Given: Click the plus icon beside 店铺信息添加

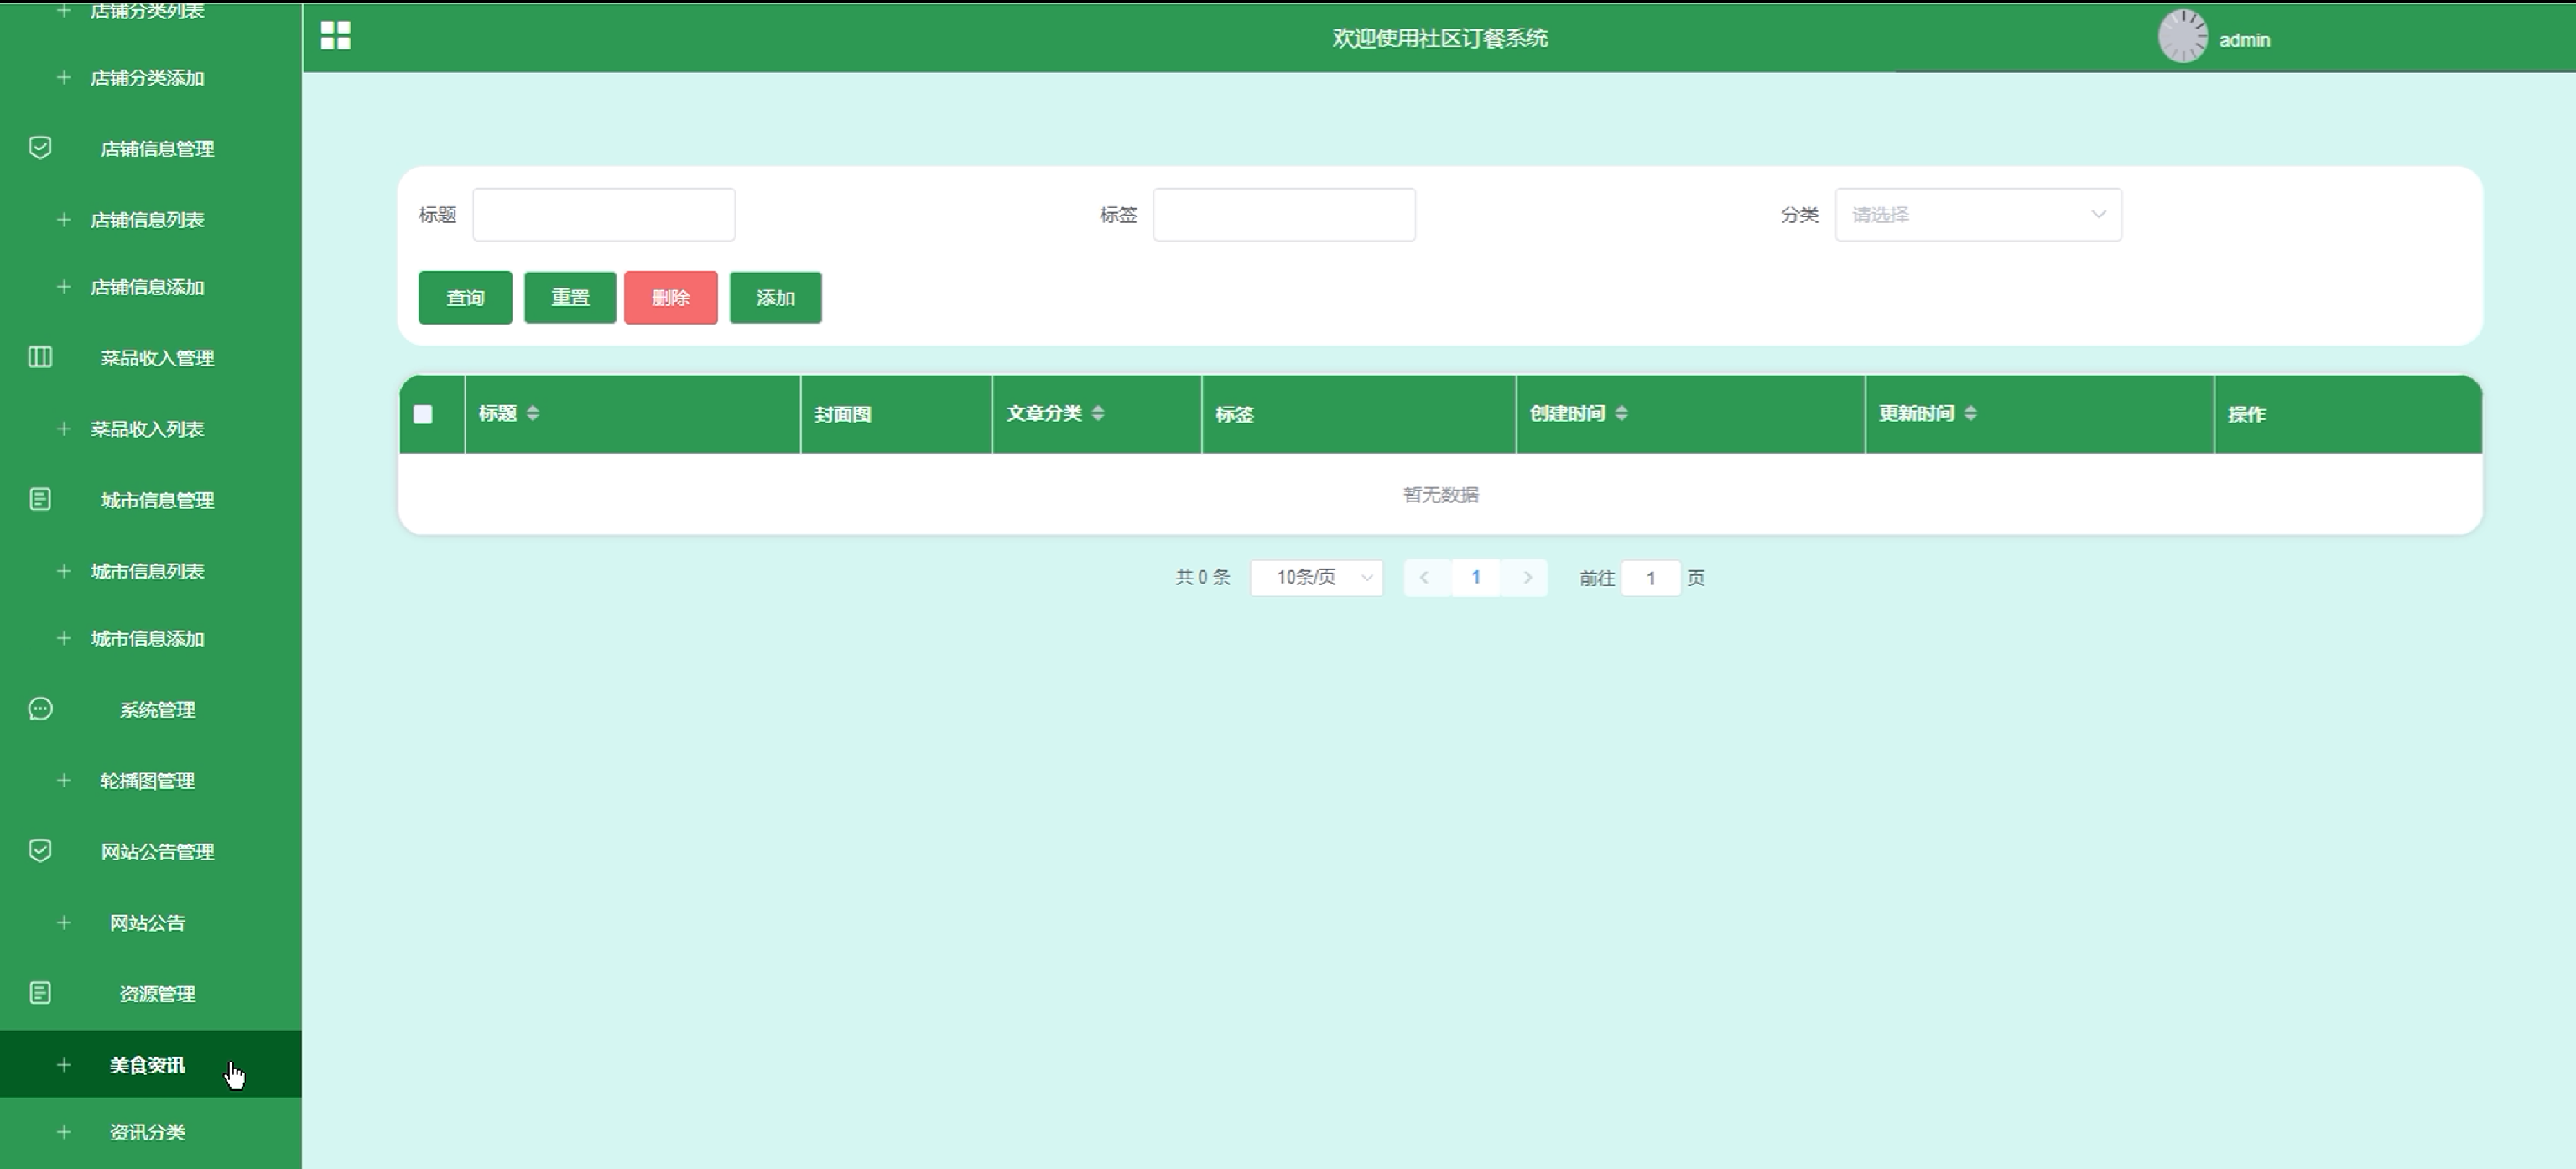Looking at the screenshot, I should pos(64,287).
